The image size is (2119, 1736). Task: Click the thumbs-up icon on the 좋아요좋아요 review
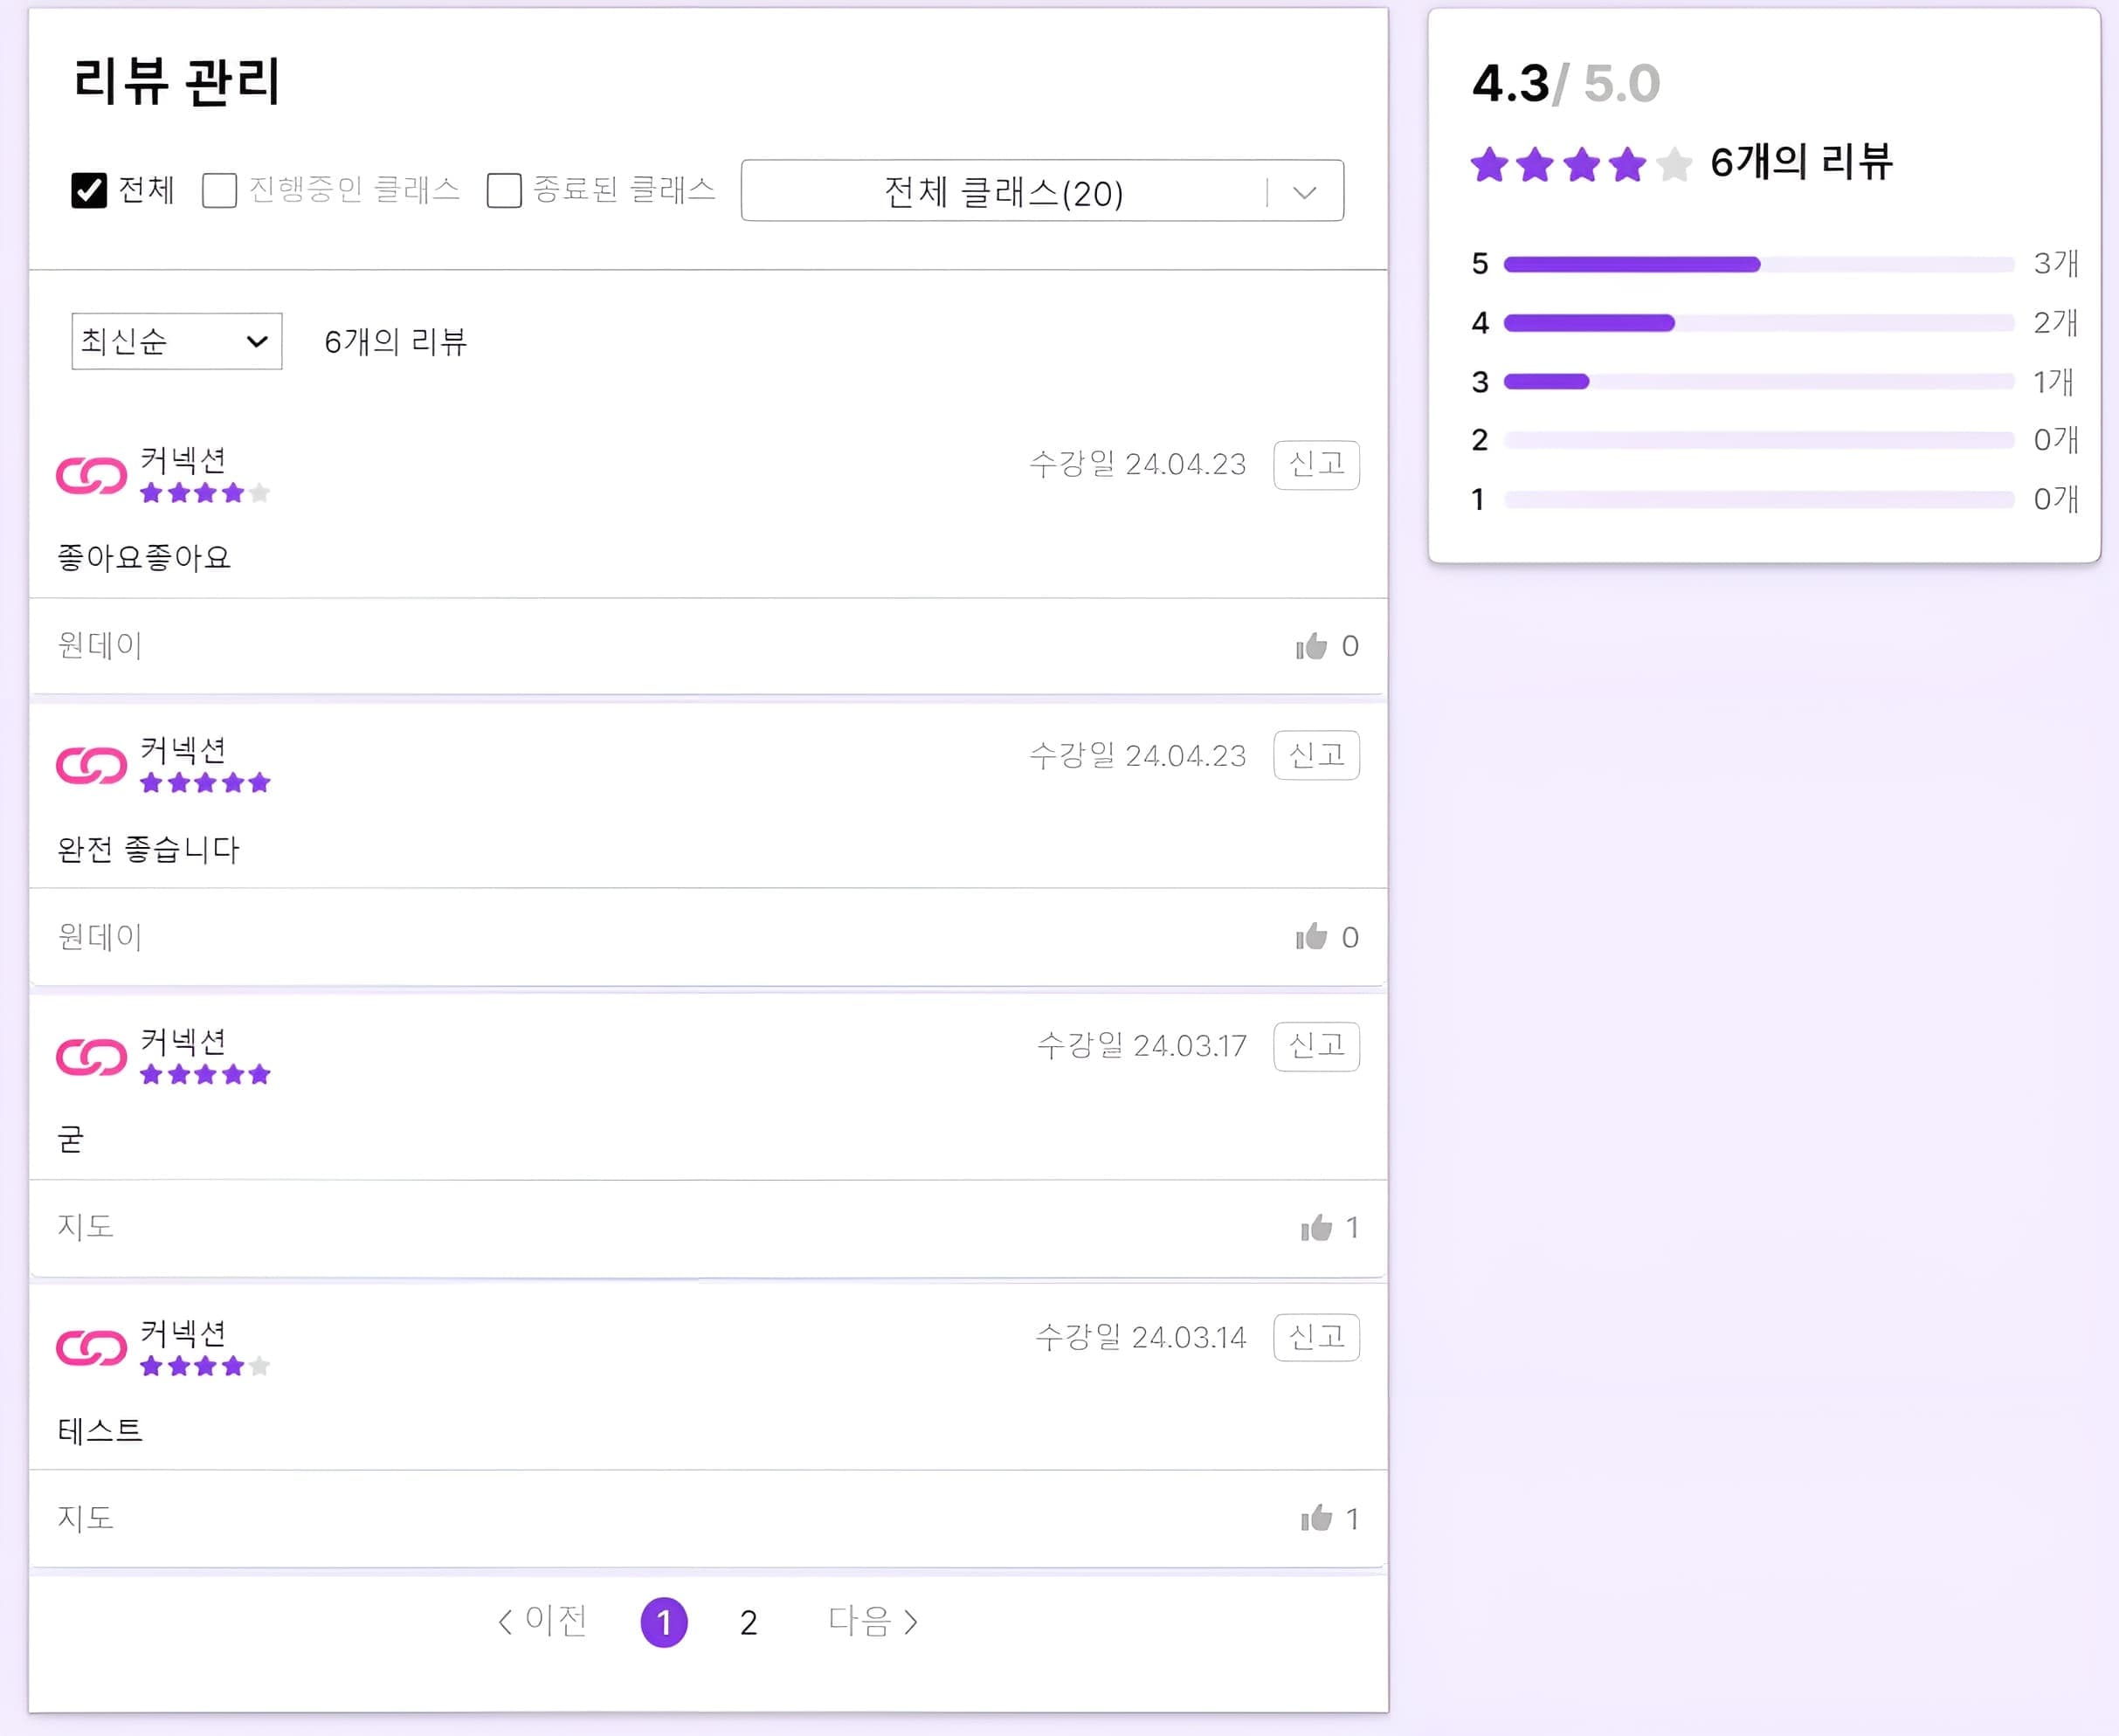coord(1312,646)
